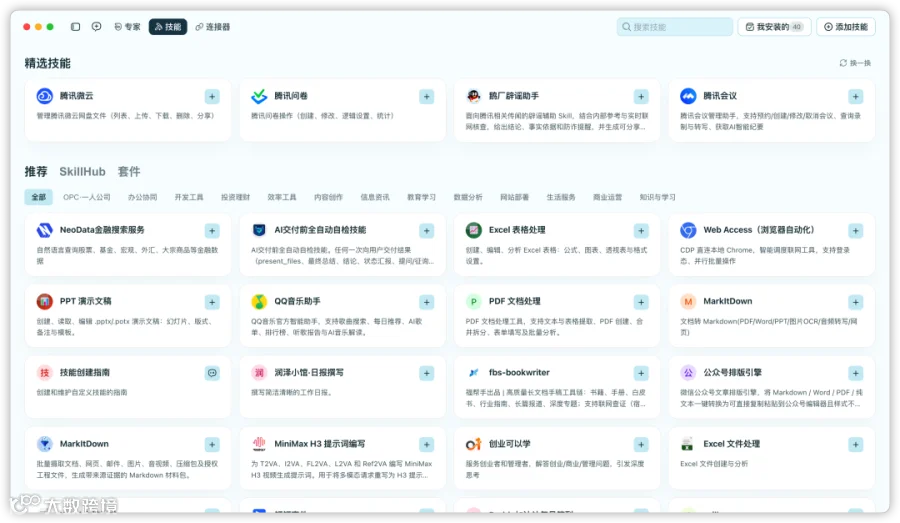Focus the 搜索技能 search field

tap(674, 27)
